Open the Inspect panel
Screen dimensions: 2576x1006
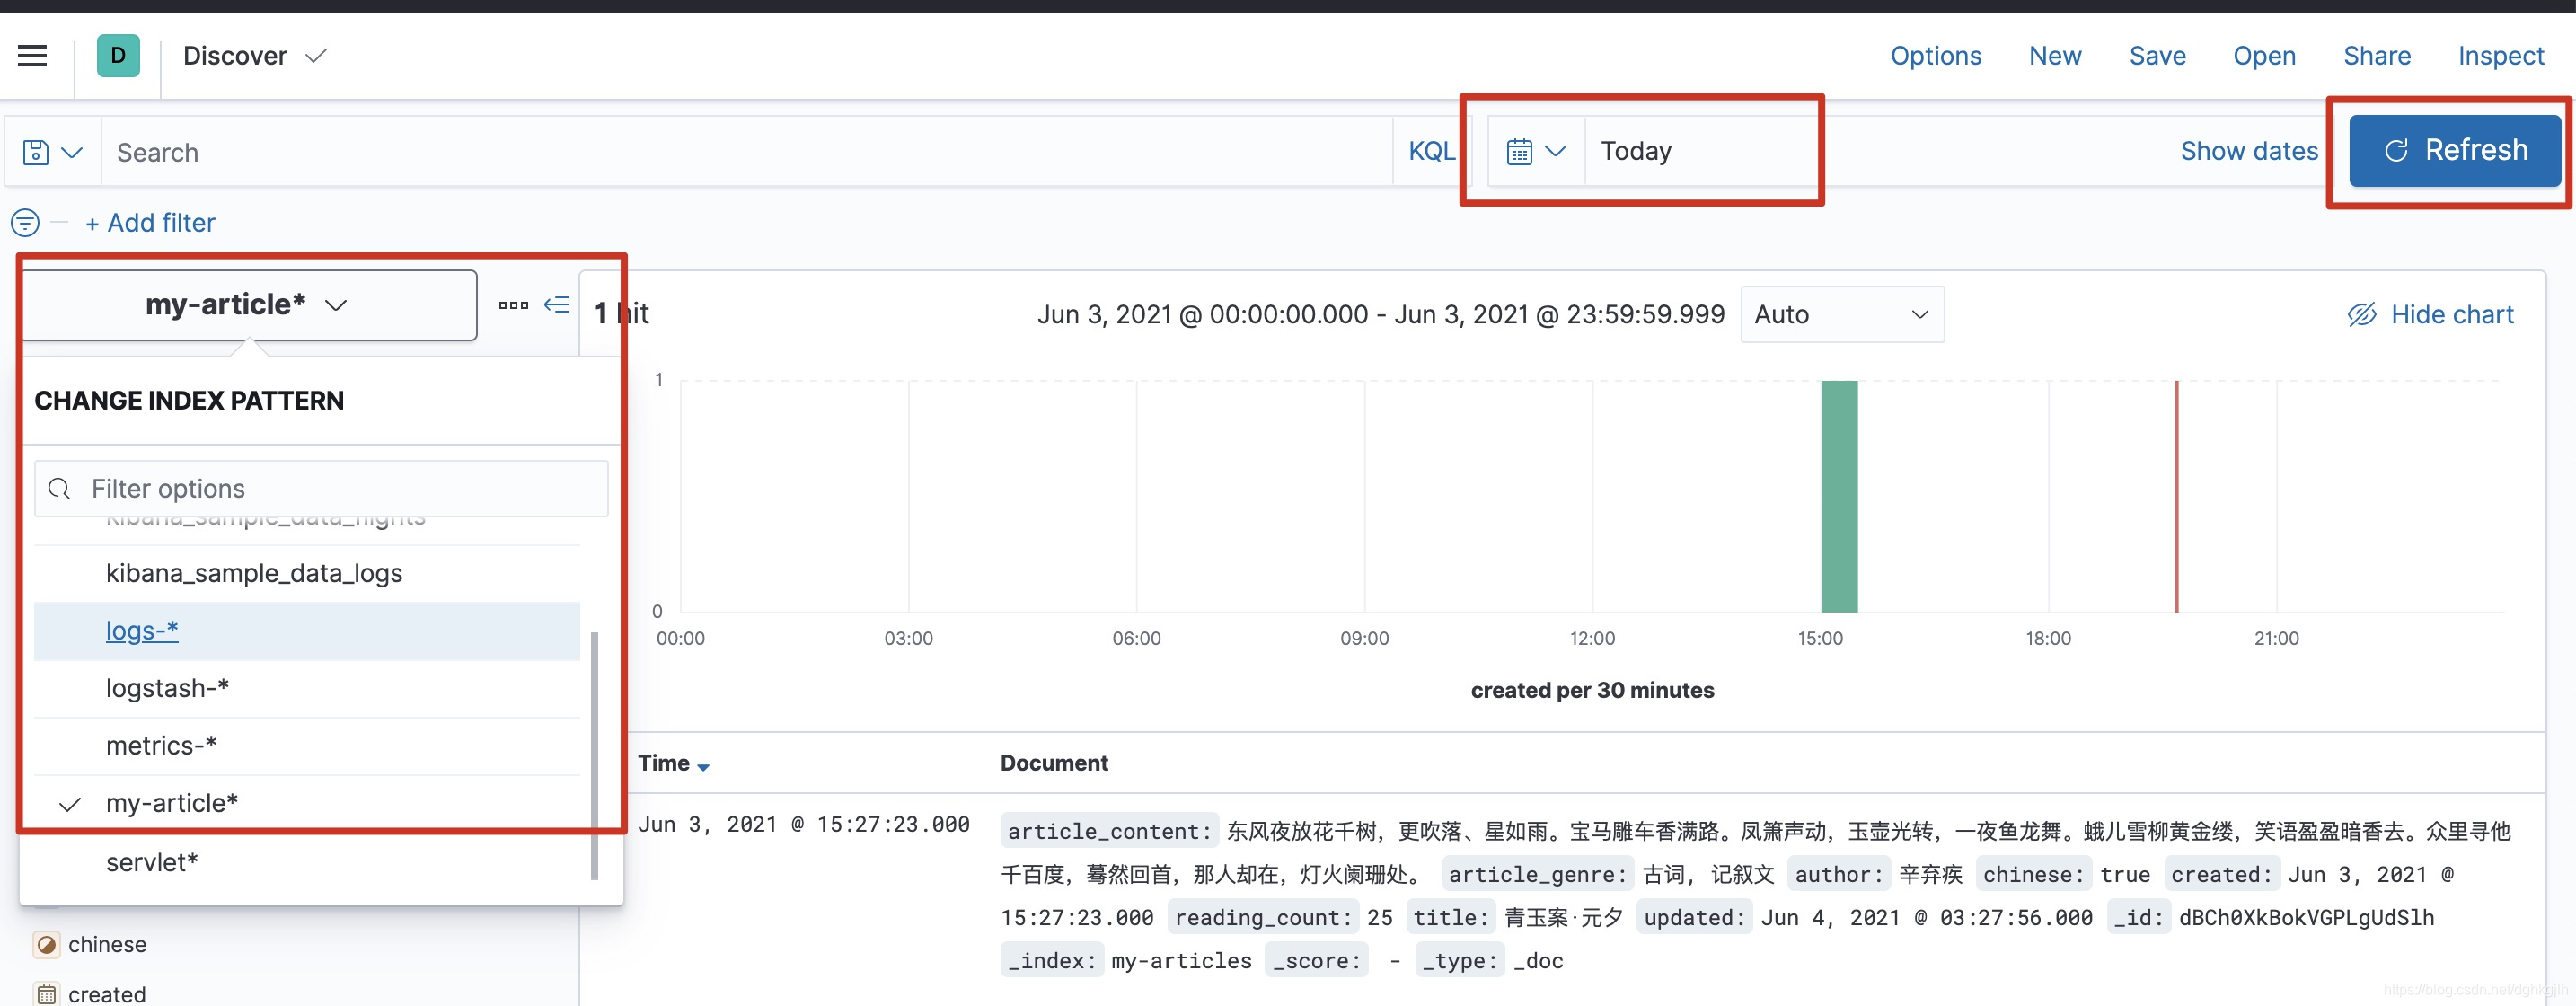pyautogui.click(x=2501, y=56)
